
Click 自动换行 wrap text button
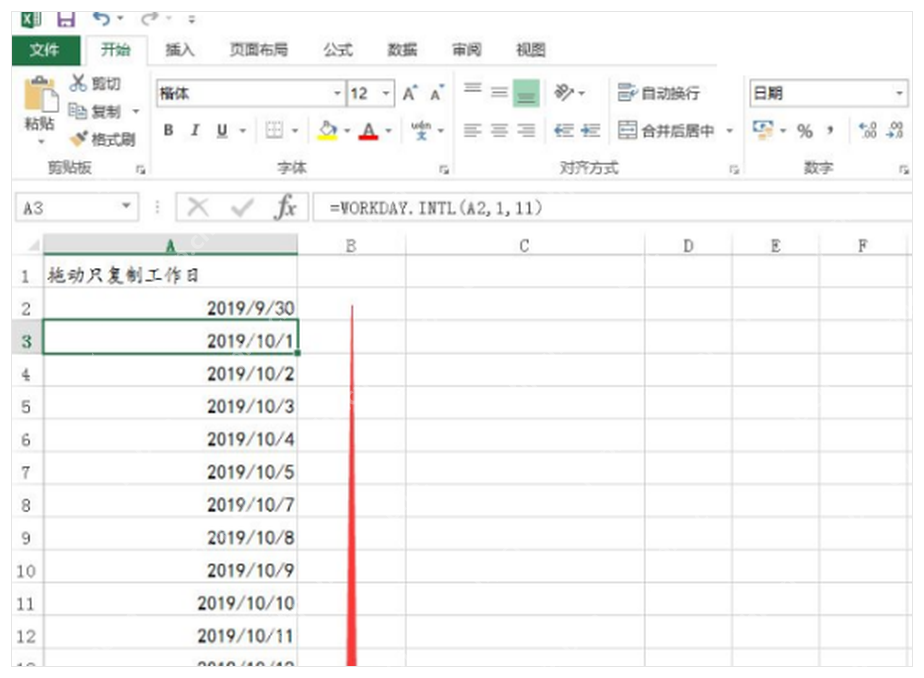click(659, 92)
